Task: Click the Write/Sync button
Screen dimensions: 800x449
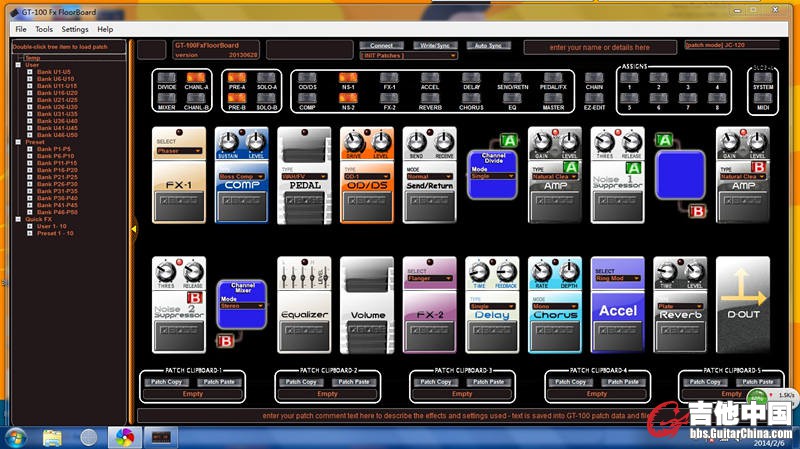Action: point(435,45)
